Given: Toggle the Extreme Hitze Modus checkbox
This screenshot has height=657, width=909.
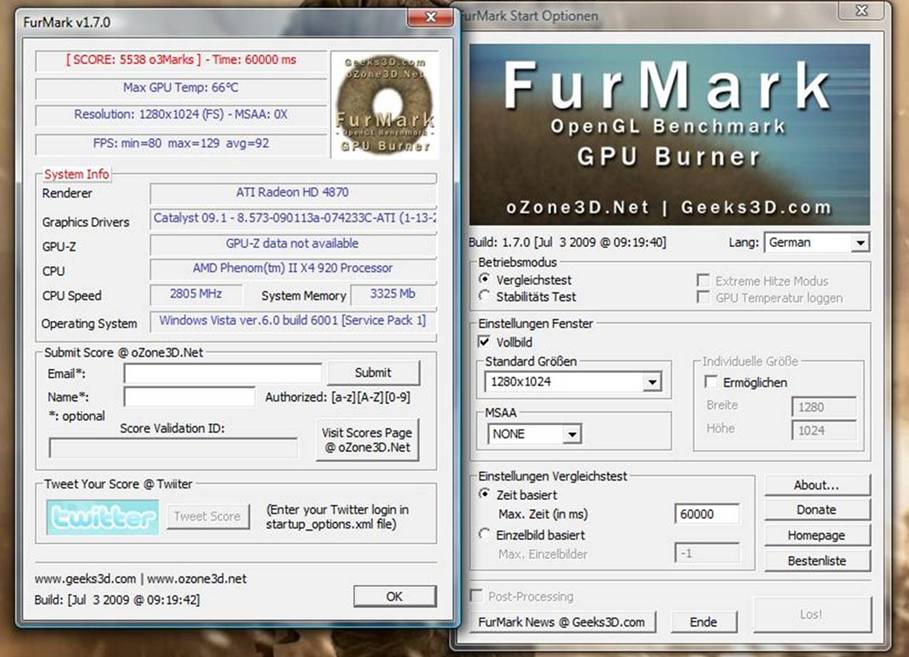Looking at the screenshot, I should (703, 281).
